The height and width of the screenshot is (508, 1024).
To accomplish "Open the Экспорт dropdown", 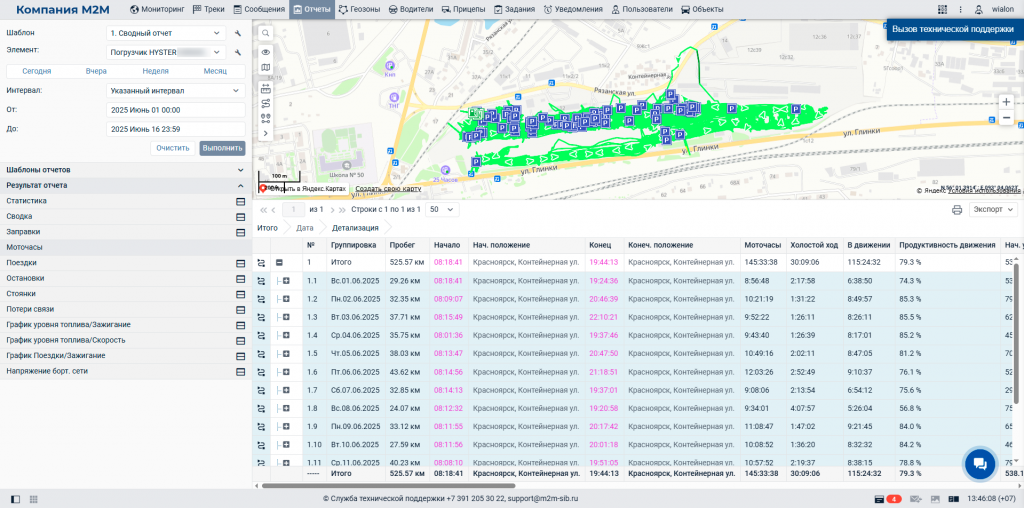I will [993, 210].
